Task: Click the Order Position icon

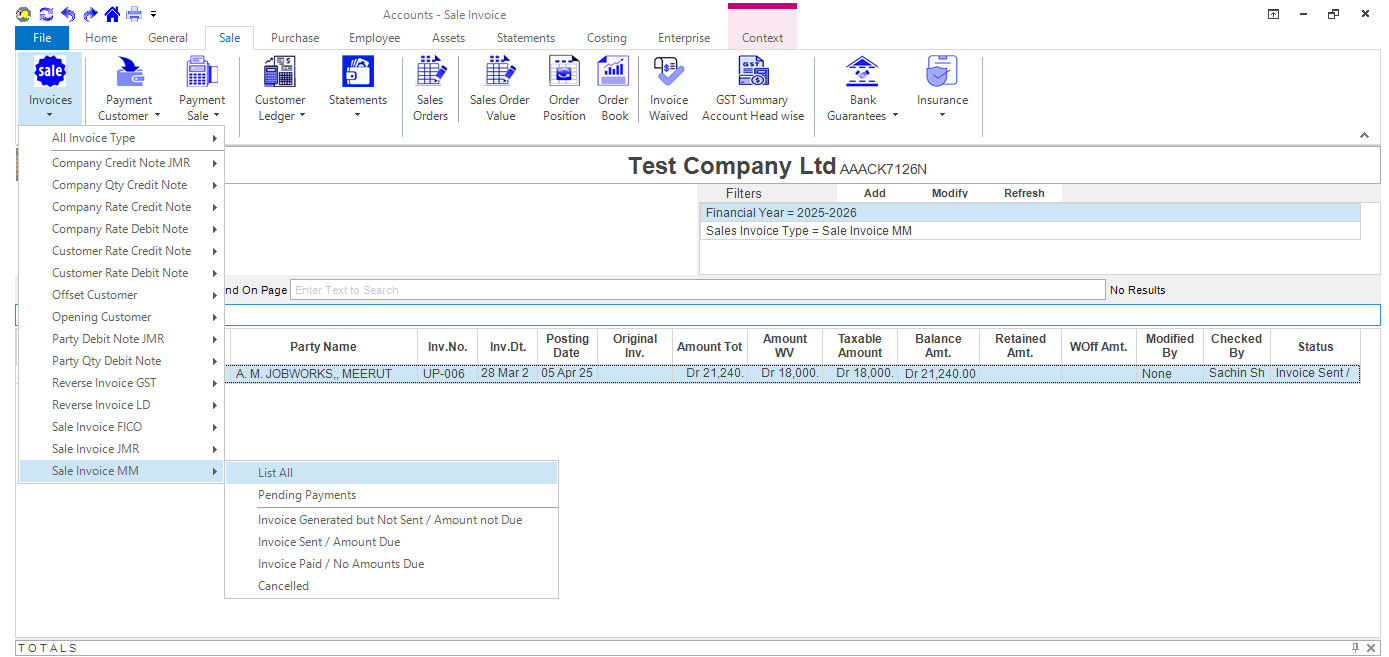Action: (x=564, y=88)
